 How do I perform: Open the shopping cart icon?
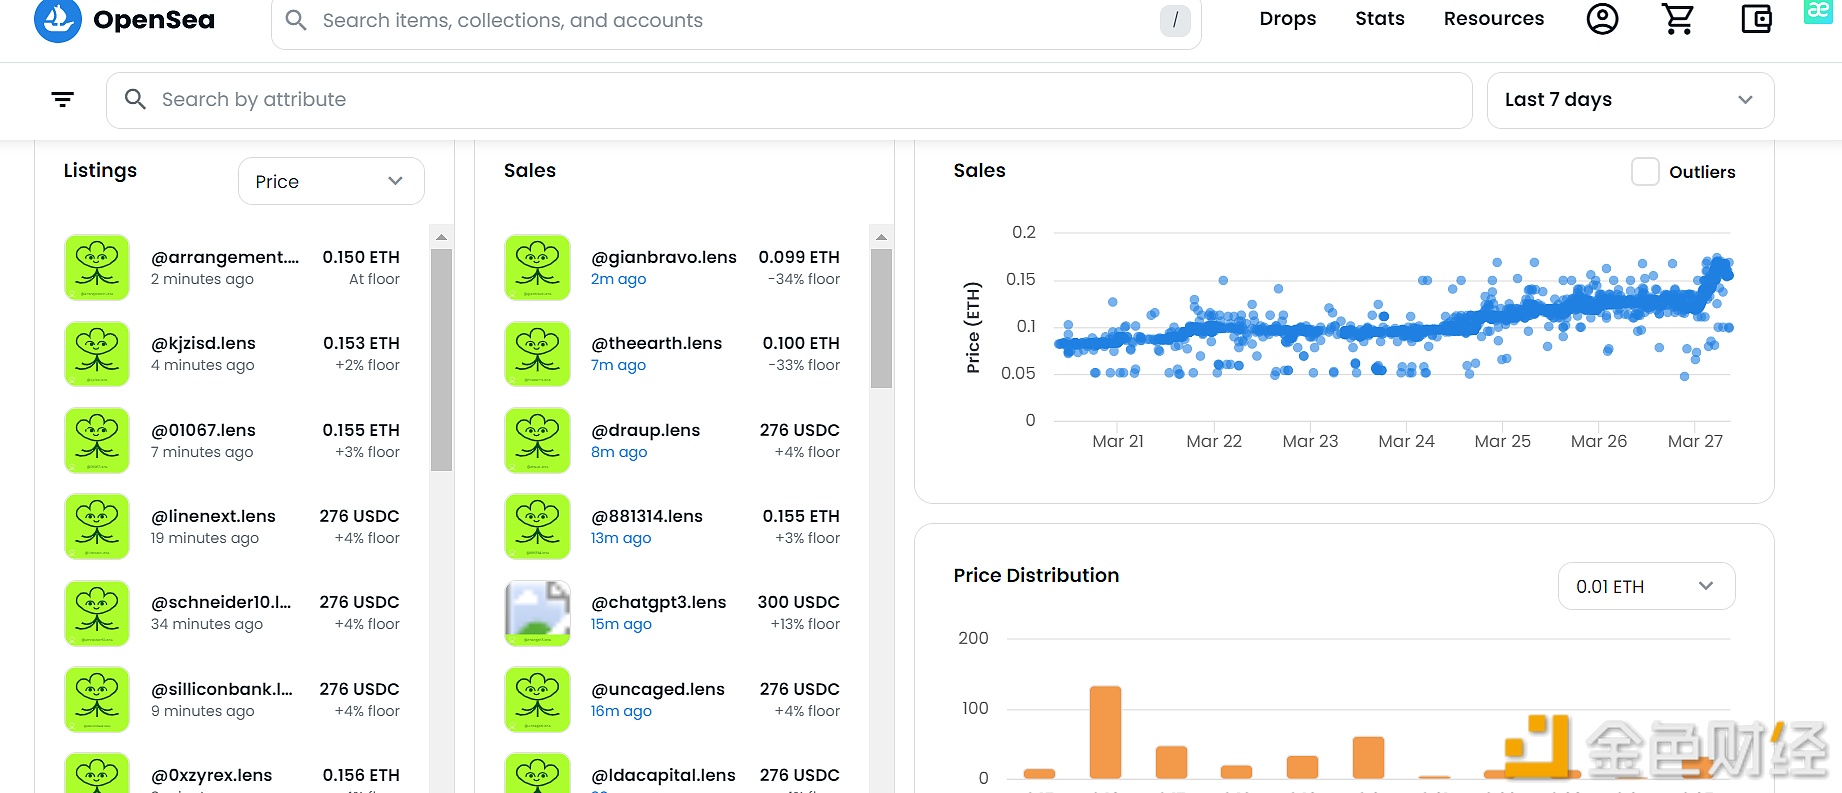click(x=1678, y=19)
